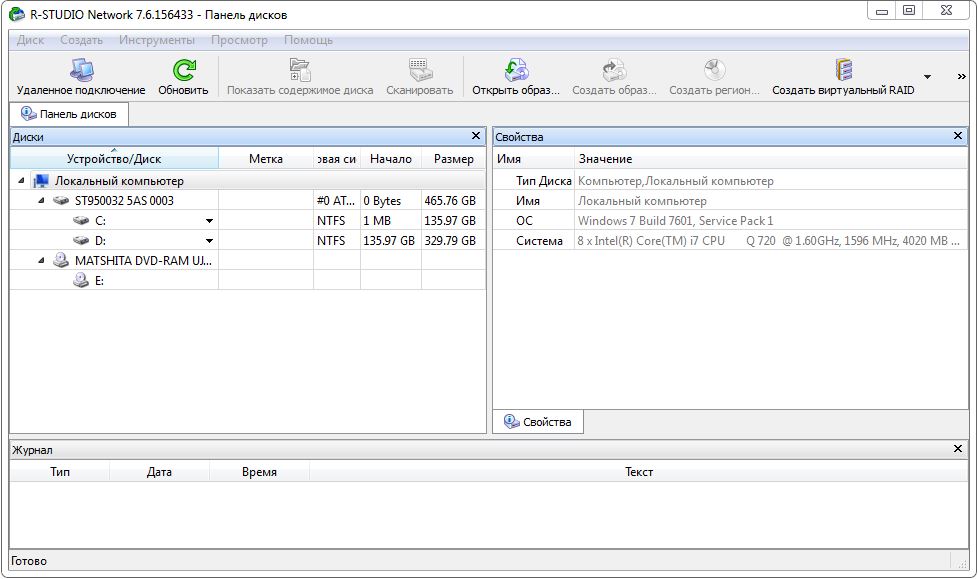Click the Intel Core i7 CPU value

(x=768, y=241)
